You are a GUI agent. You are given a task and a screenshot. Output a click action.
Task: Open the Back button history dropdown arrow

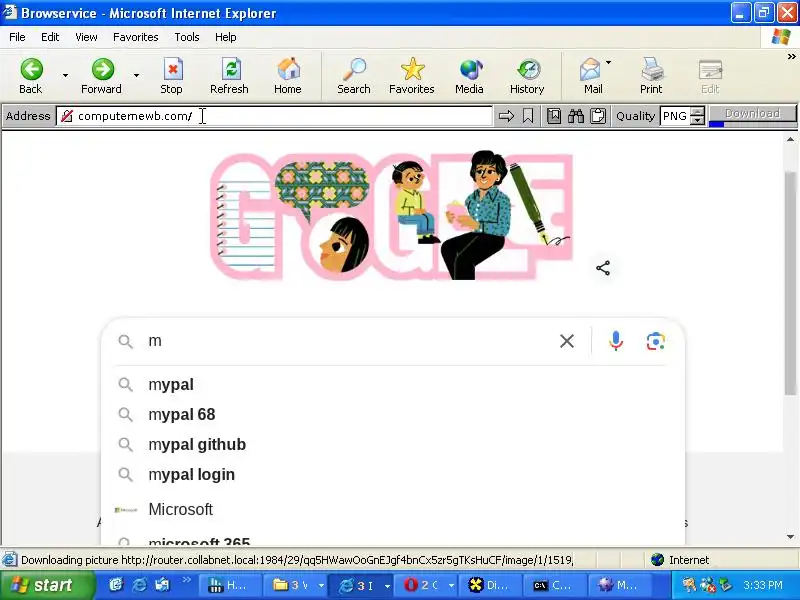tap(65, 76)
